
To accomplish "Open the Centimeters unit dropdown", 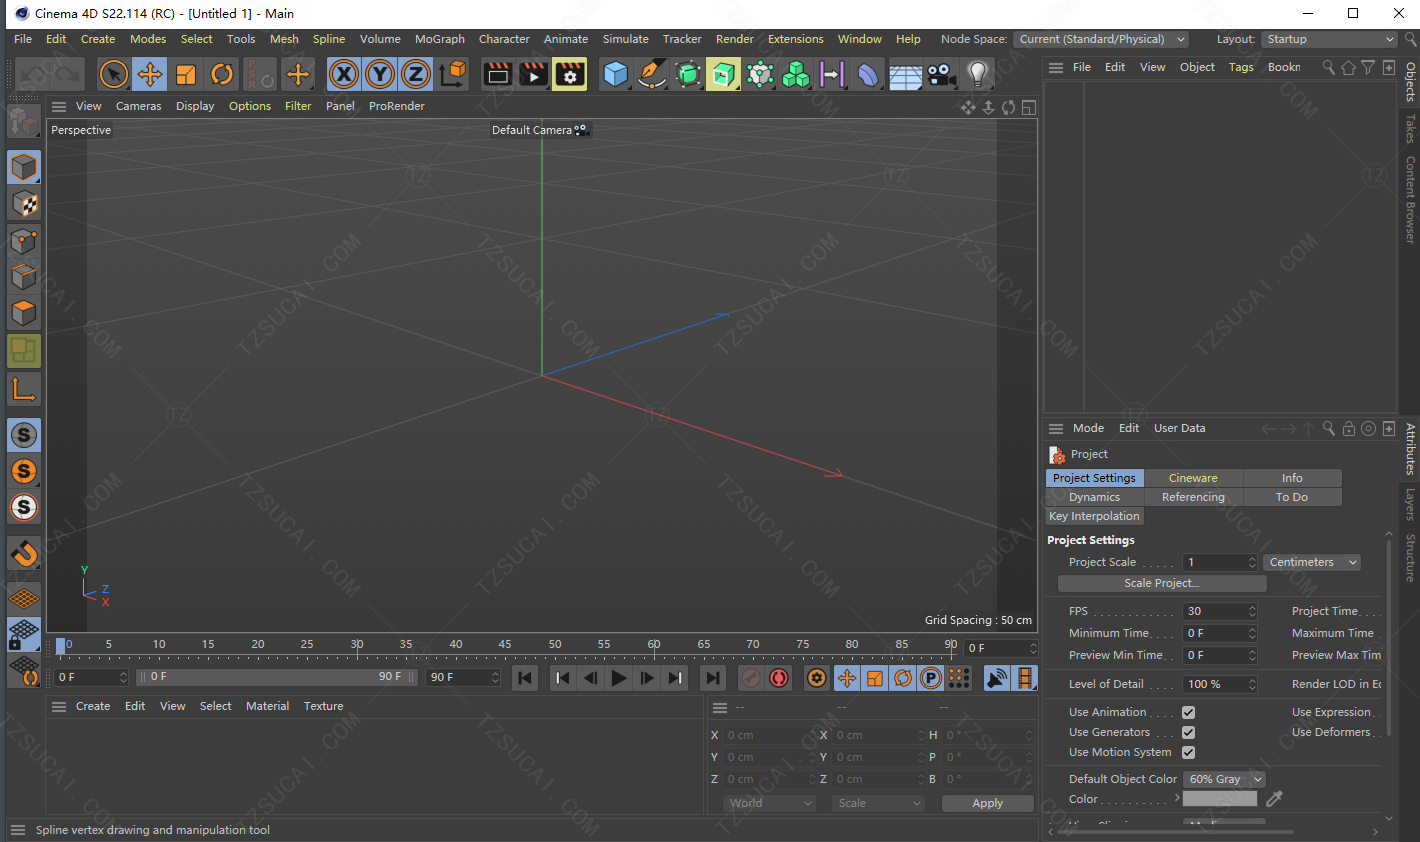I will 1312,562.
